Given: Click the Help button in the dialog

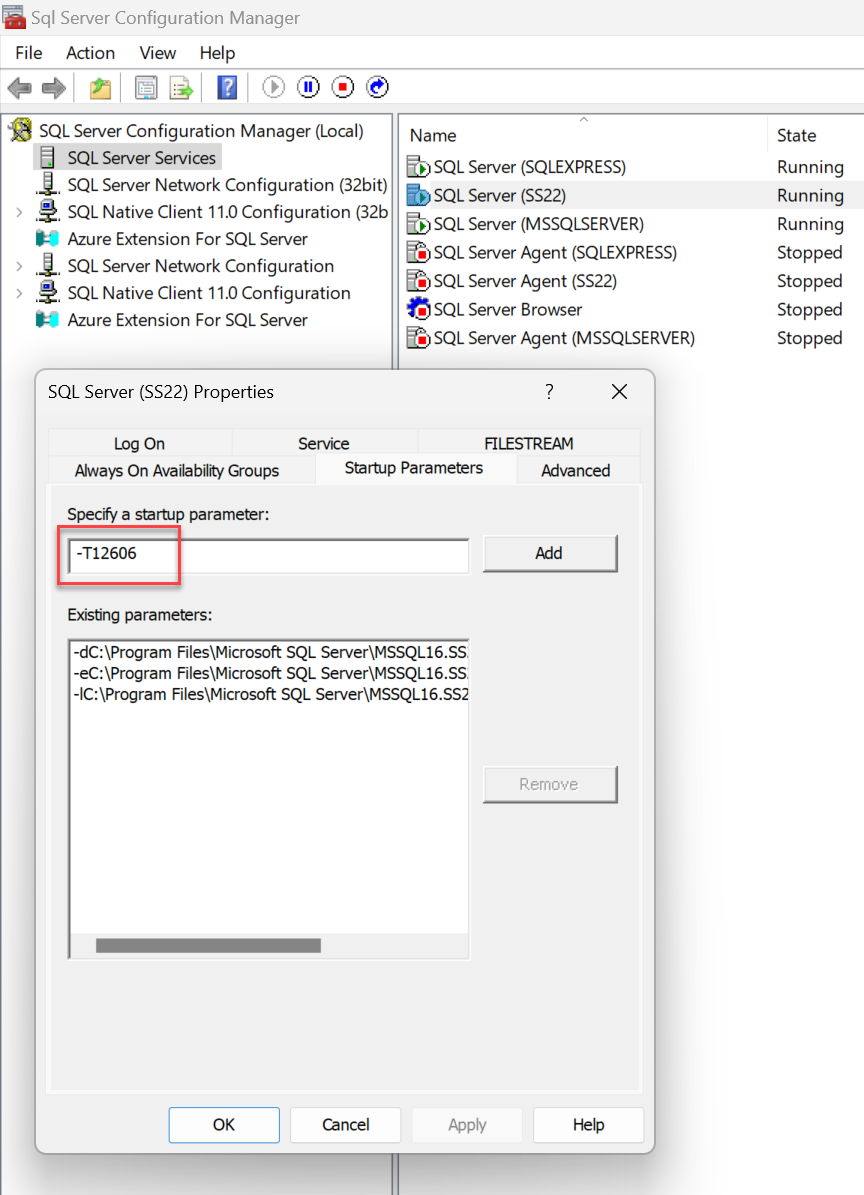Looking at the screenshot, I should (x=588, y=1125).
